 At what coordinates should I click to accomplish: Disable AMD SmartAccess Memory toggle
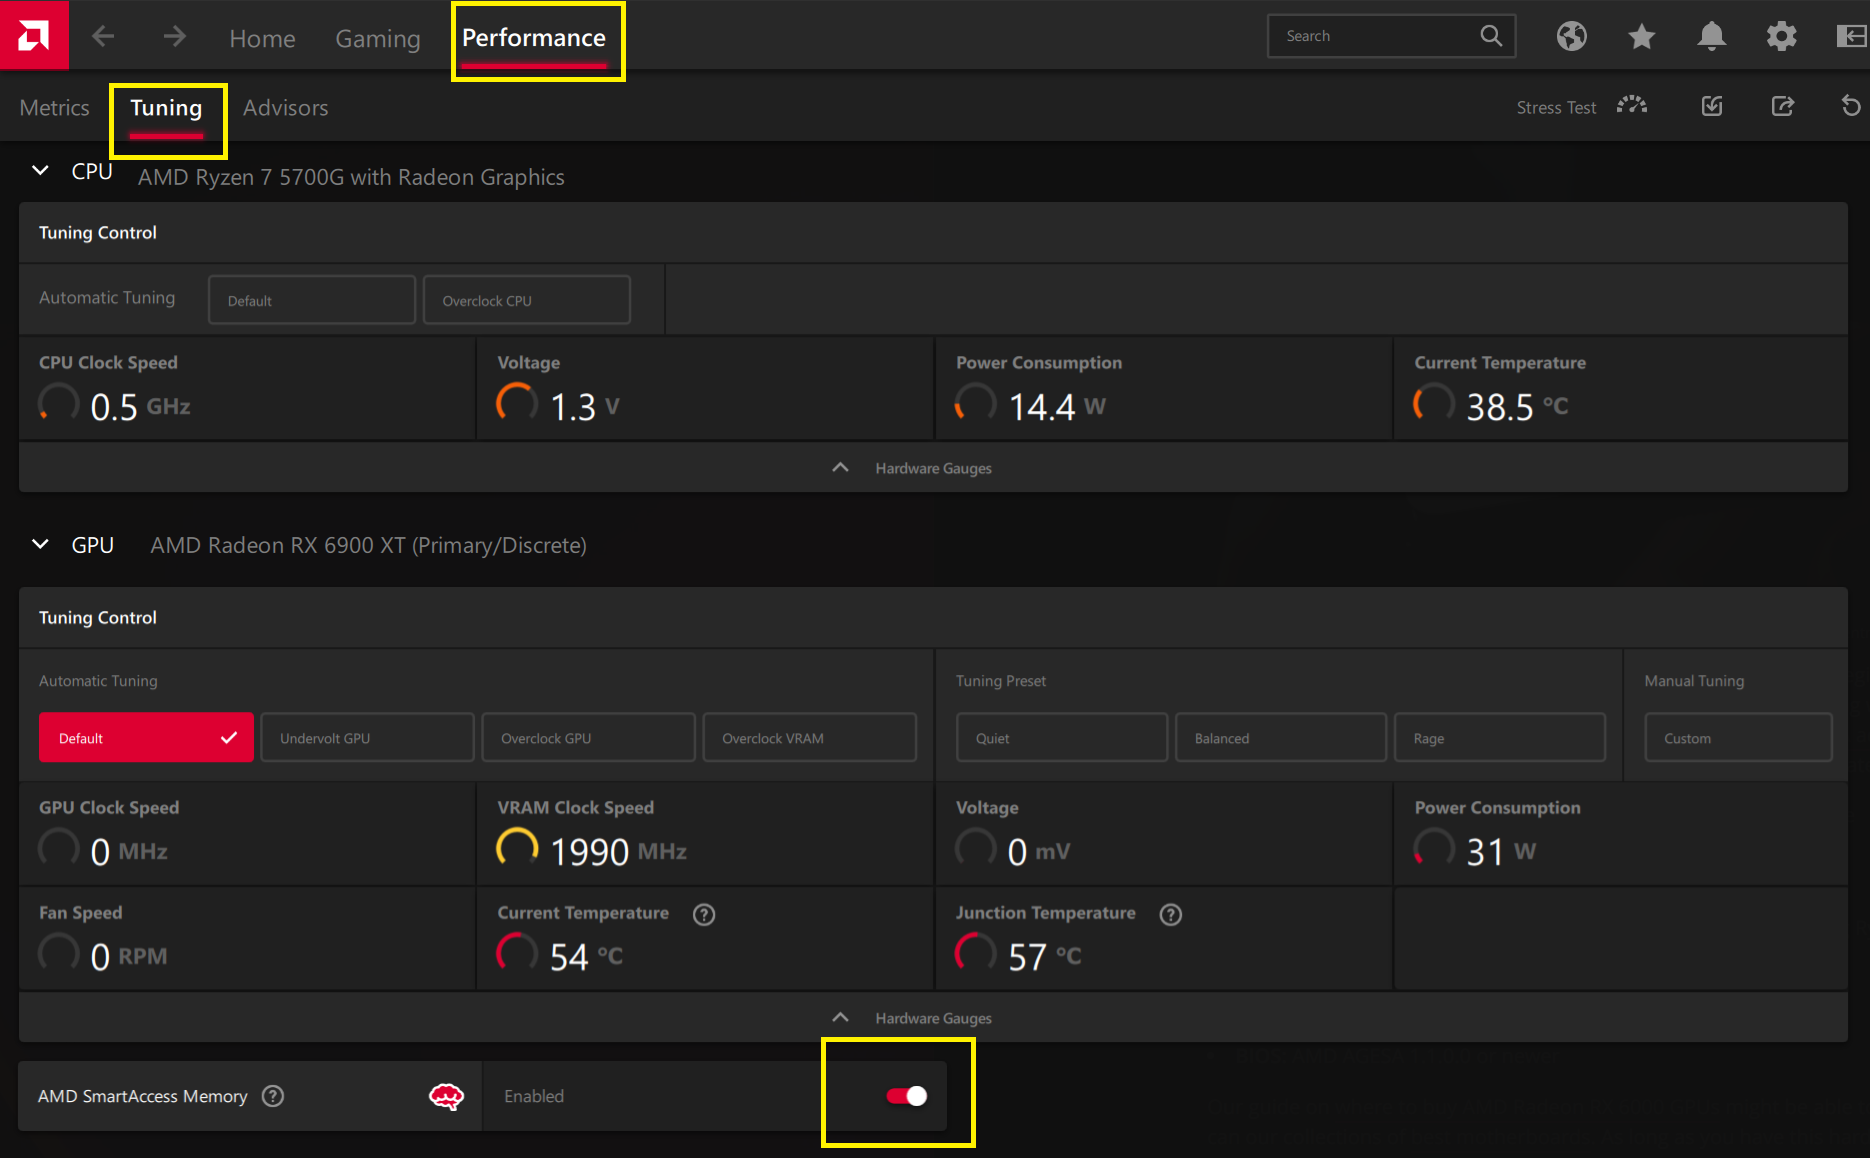point(906,1096)
